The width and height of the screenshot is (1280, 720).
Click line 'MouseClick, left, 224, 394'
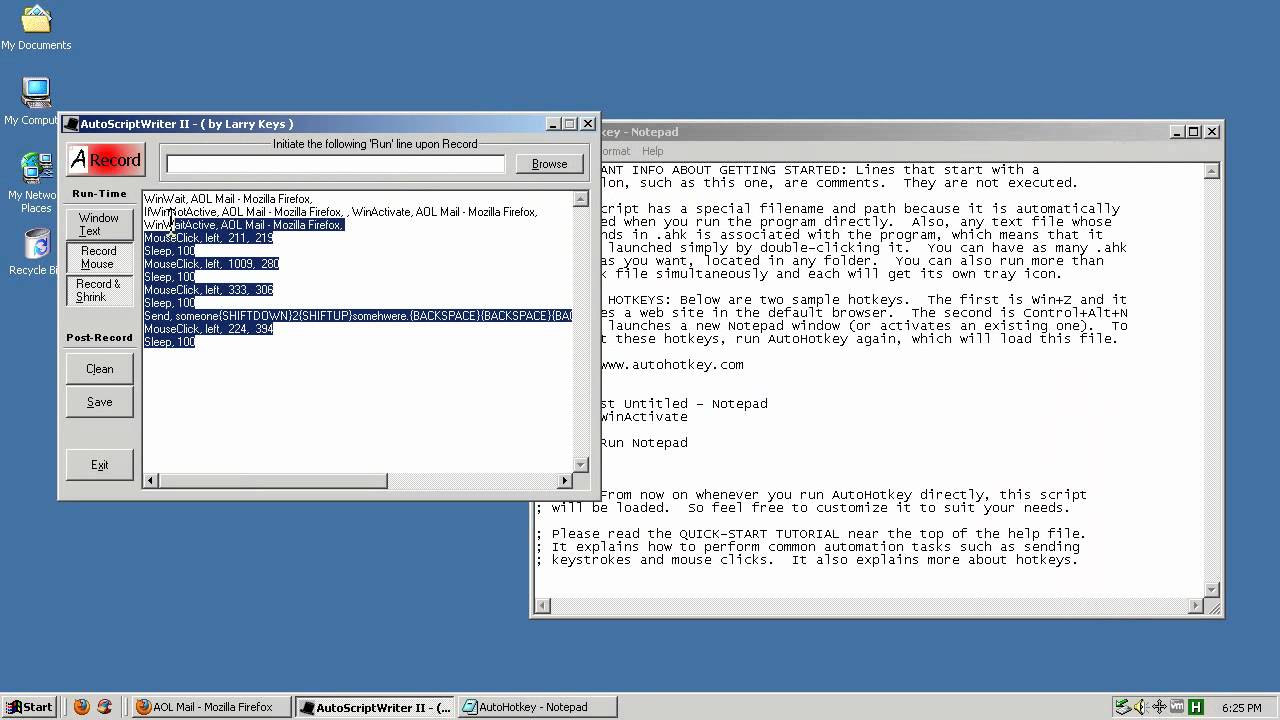(208, 329)
